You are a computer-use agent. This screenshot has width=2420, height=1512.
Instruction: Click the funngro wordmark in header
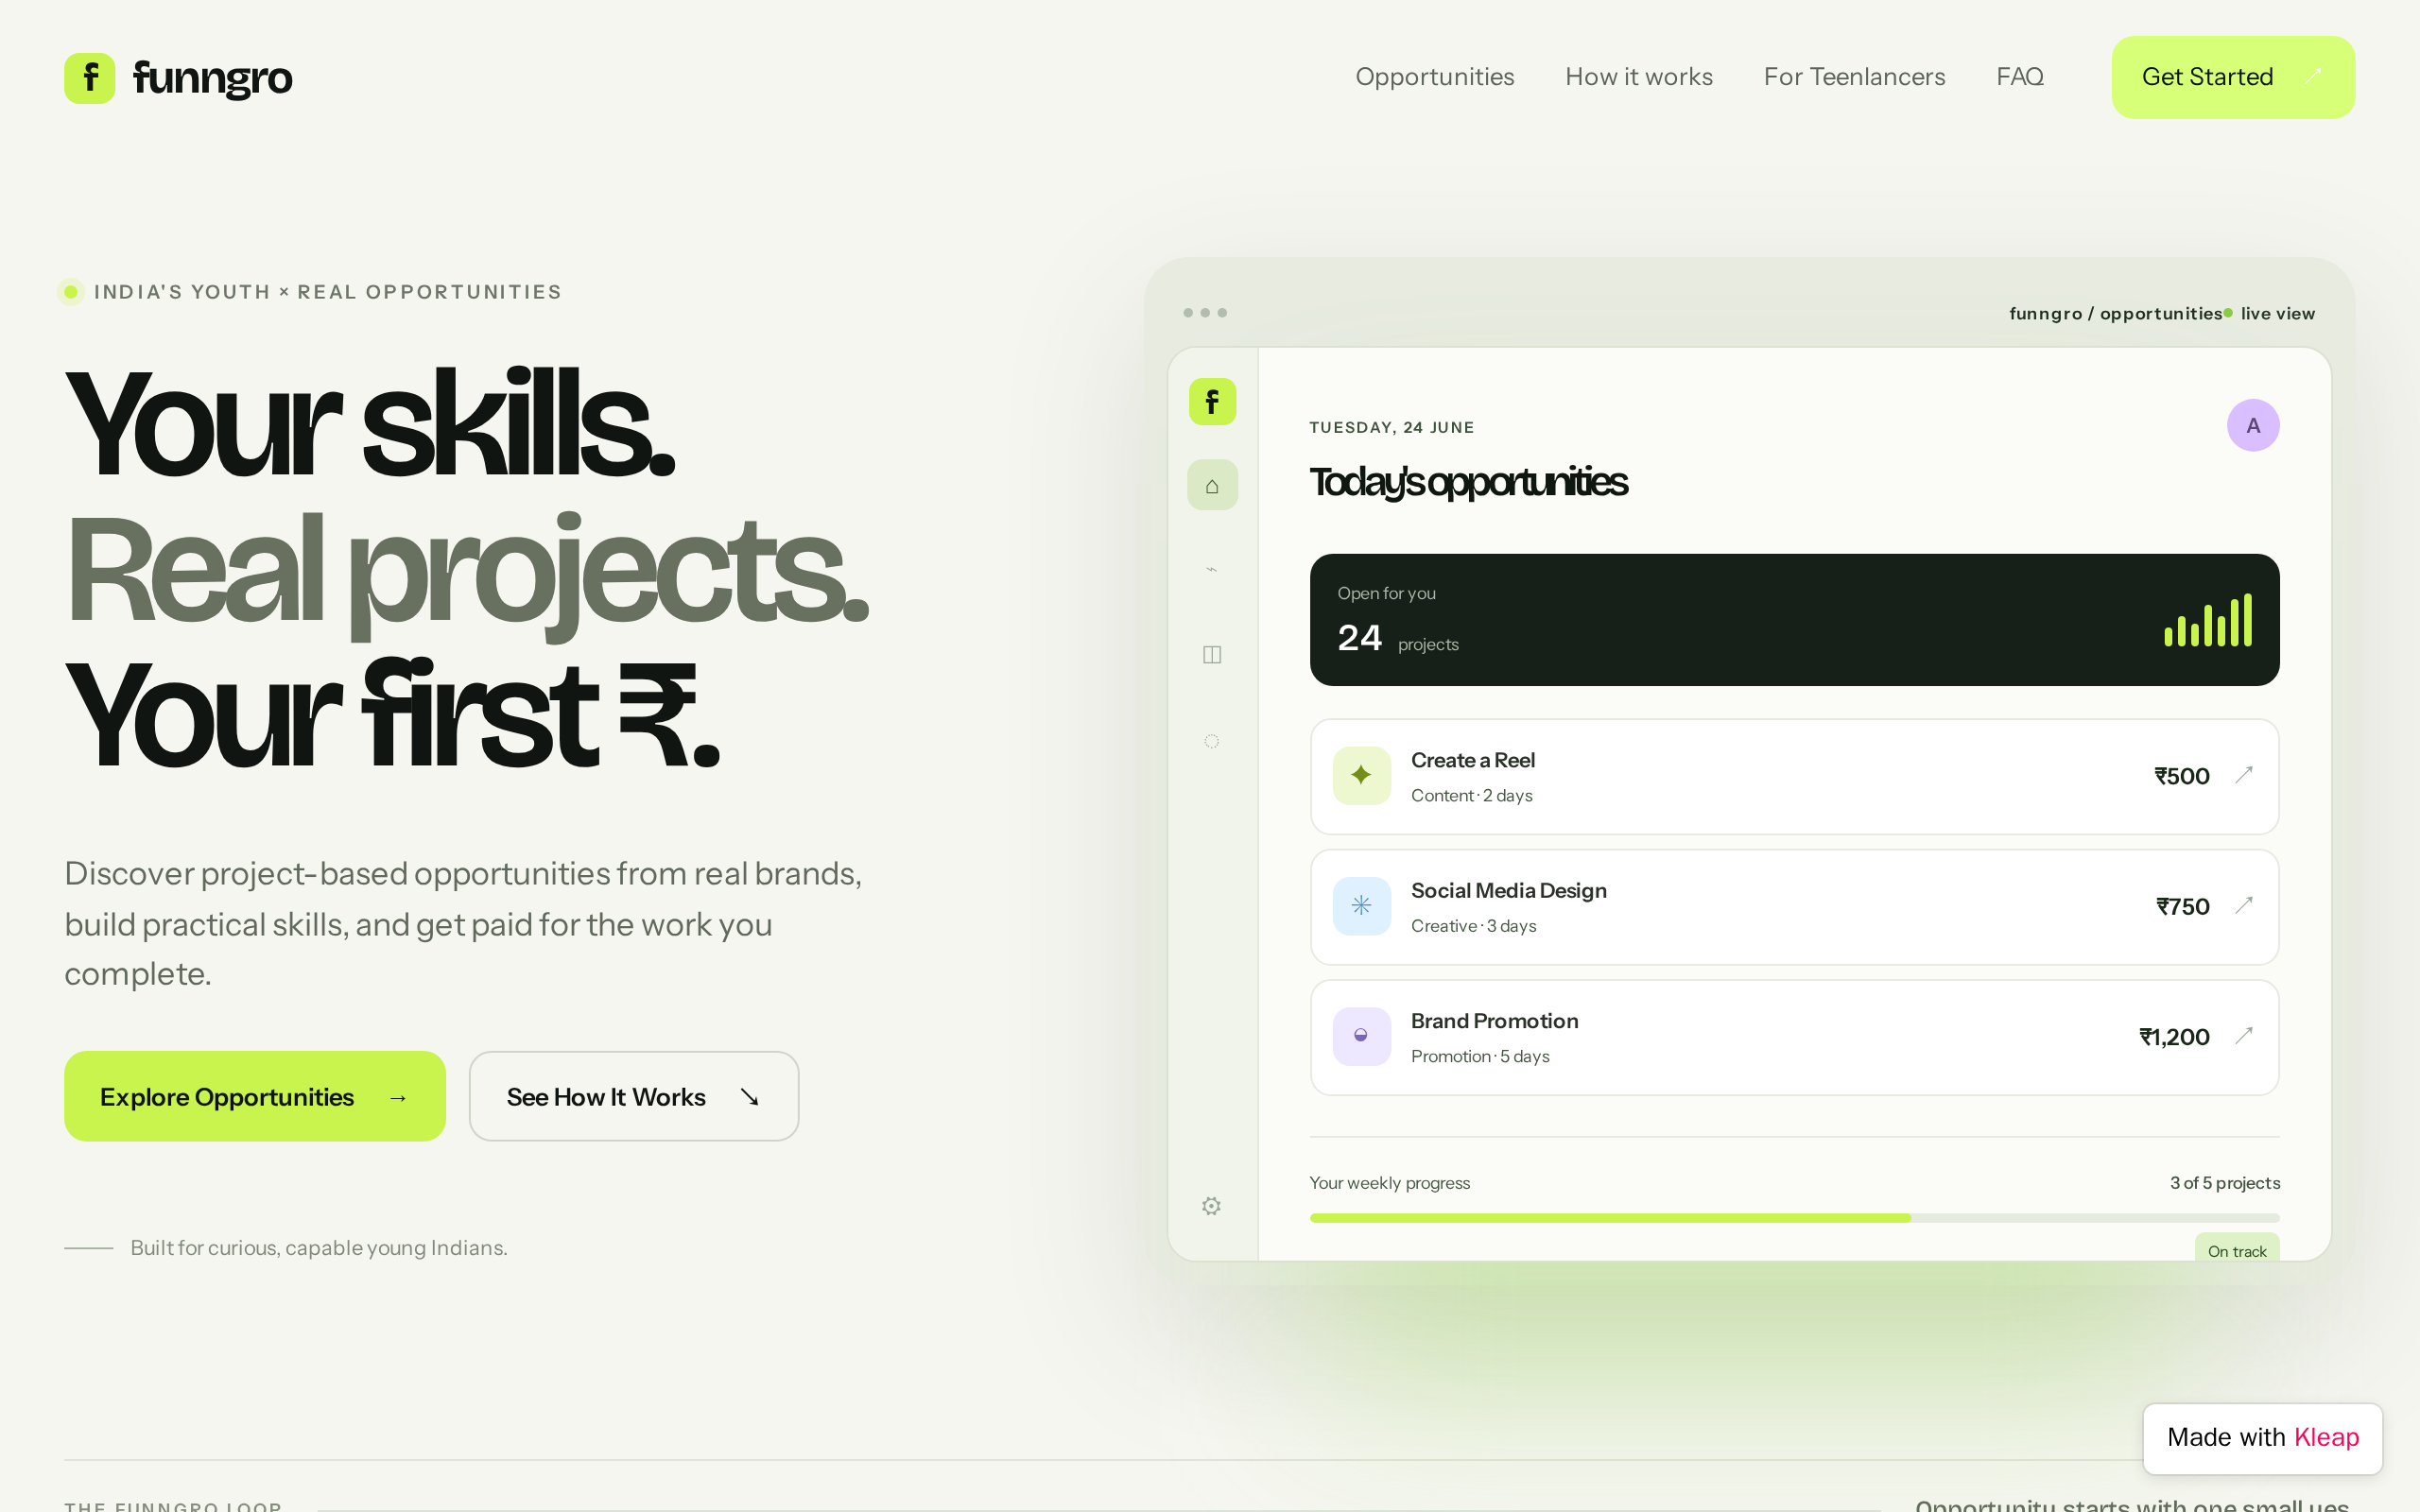click(x=212, y=78)
